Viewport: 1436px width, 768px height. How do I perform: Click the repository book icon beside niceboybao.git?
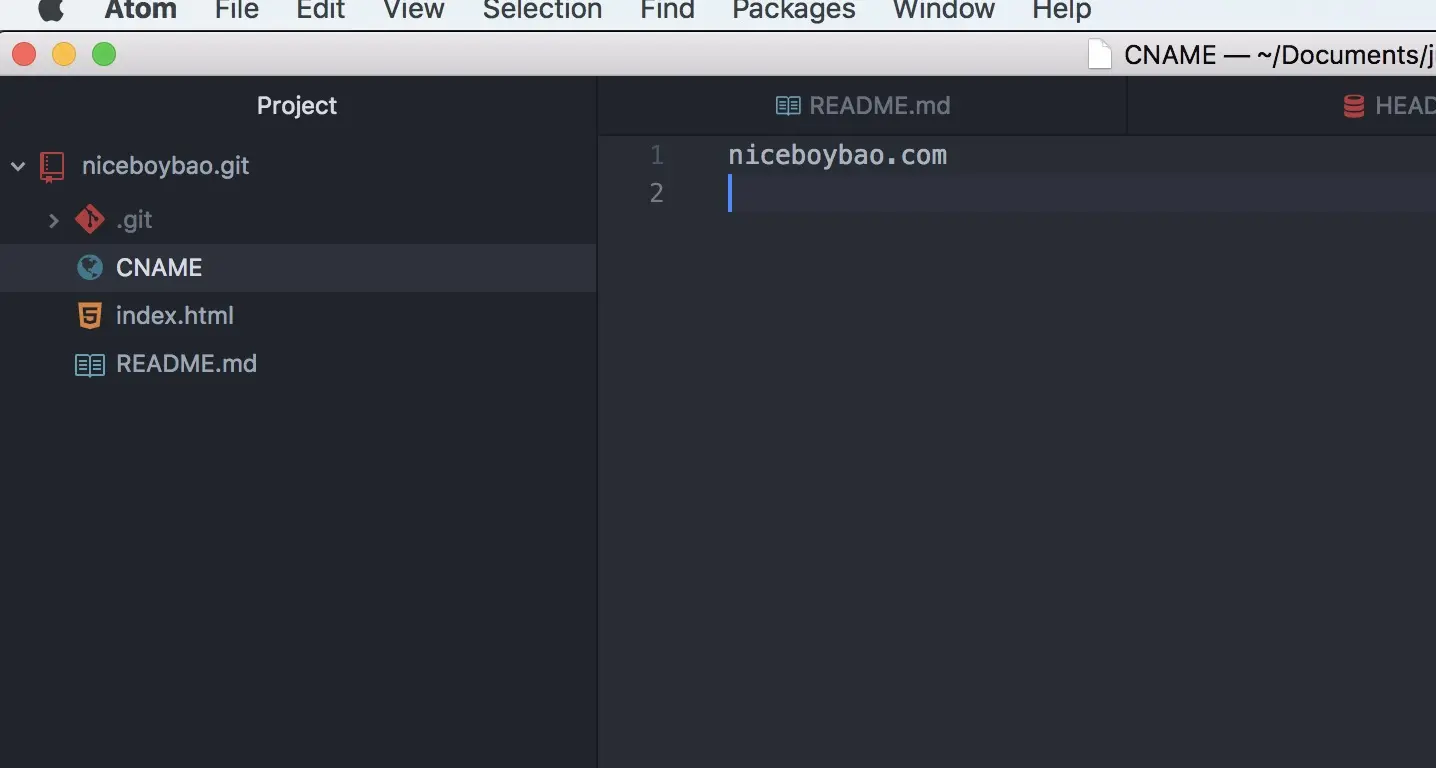tap(52, 166)
